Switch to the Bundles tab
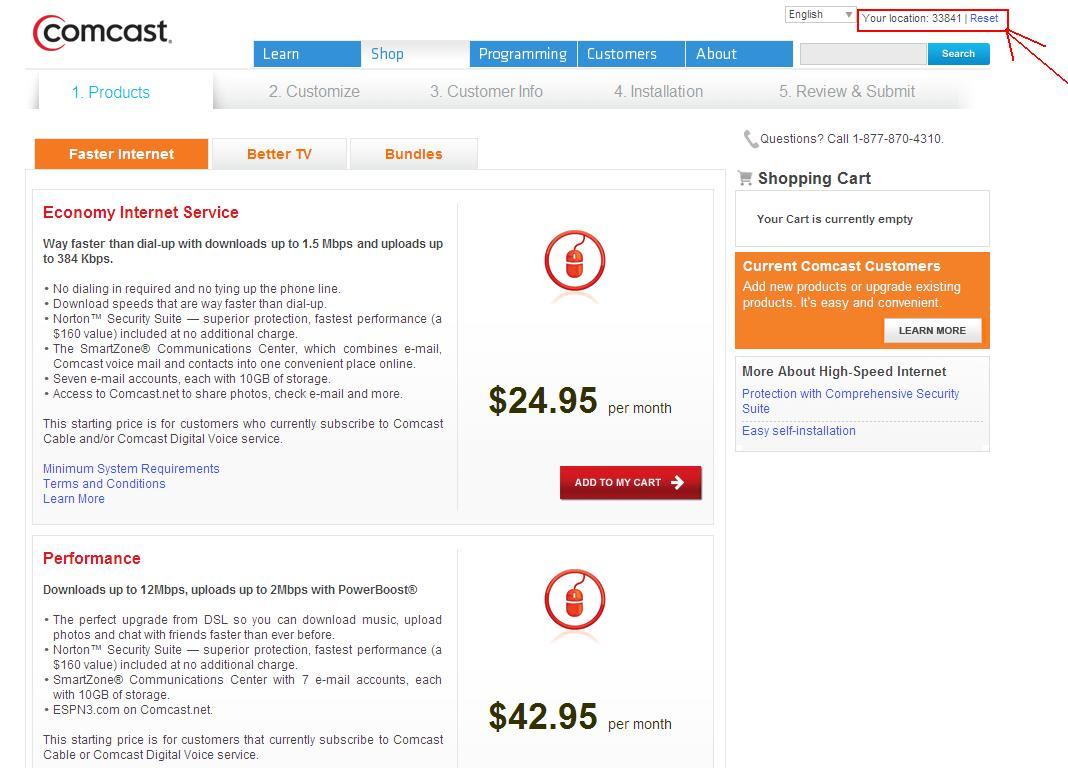The width and height of the screenshot is (1068, 768). [x=413, y=154]
